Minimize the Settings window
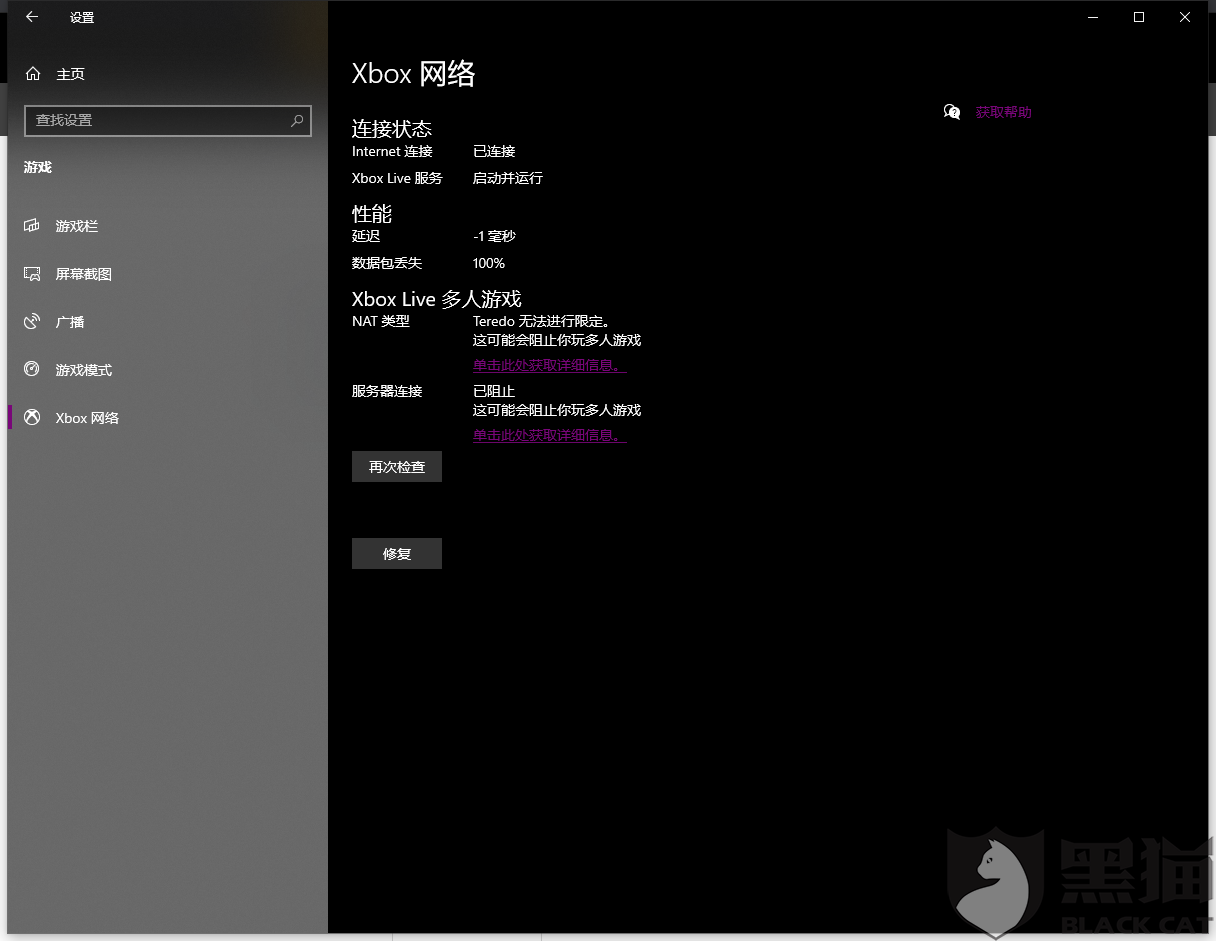 [x=1093, y=17]
